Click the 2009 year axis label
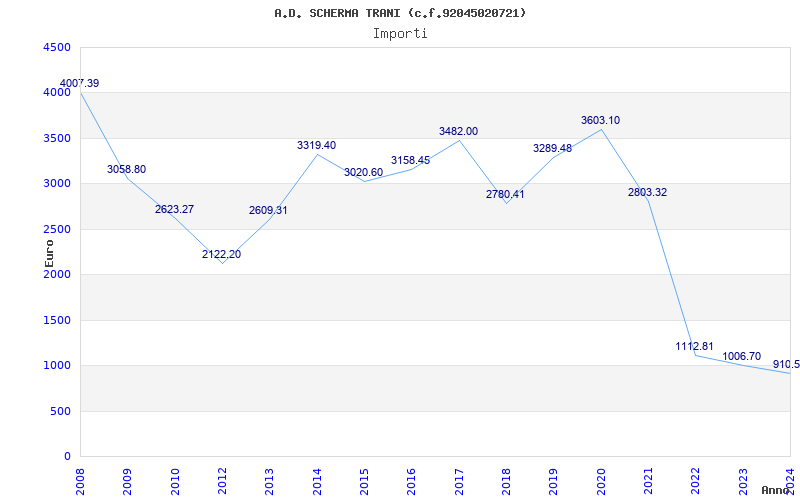The width and height of the screenshot is (800, 500). click(127, 481)
